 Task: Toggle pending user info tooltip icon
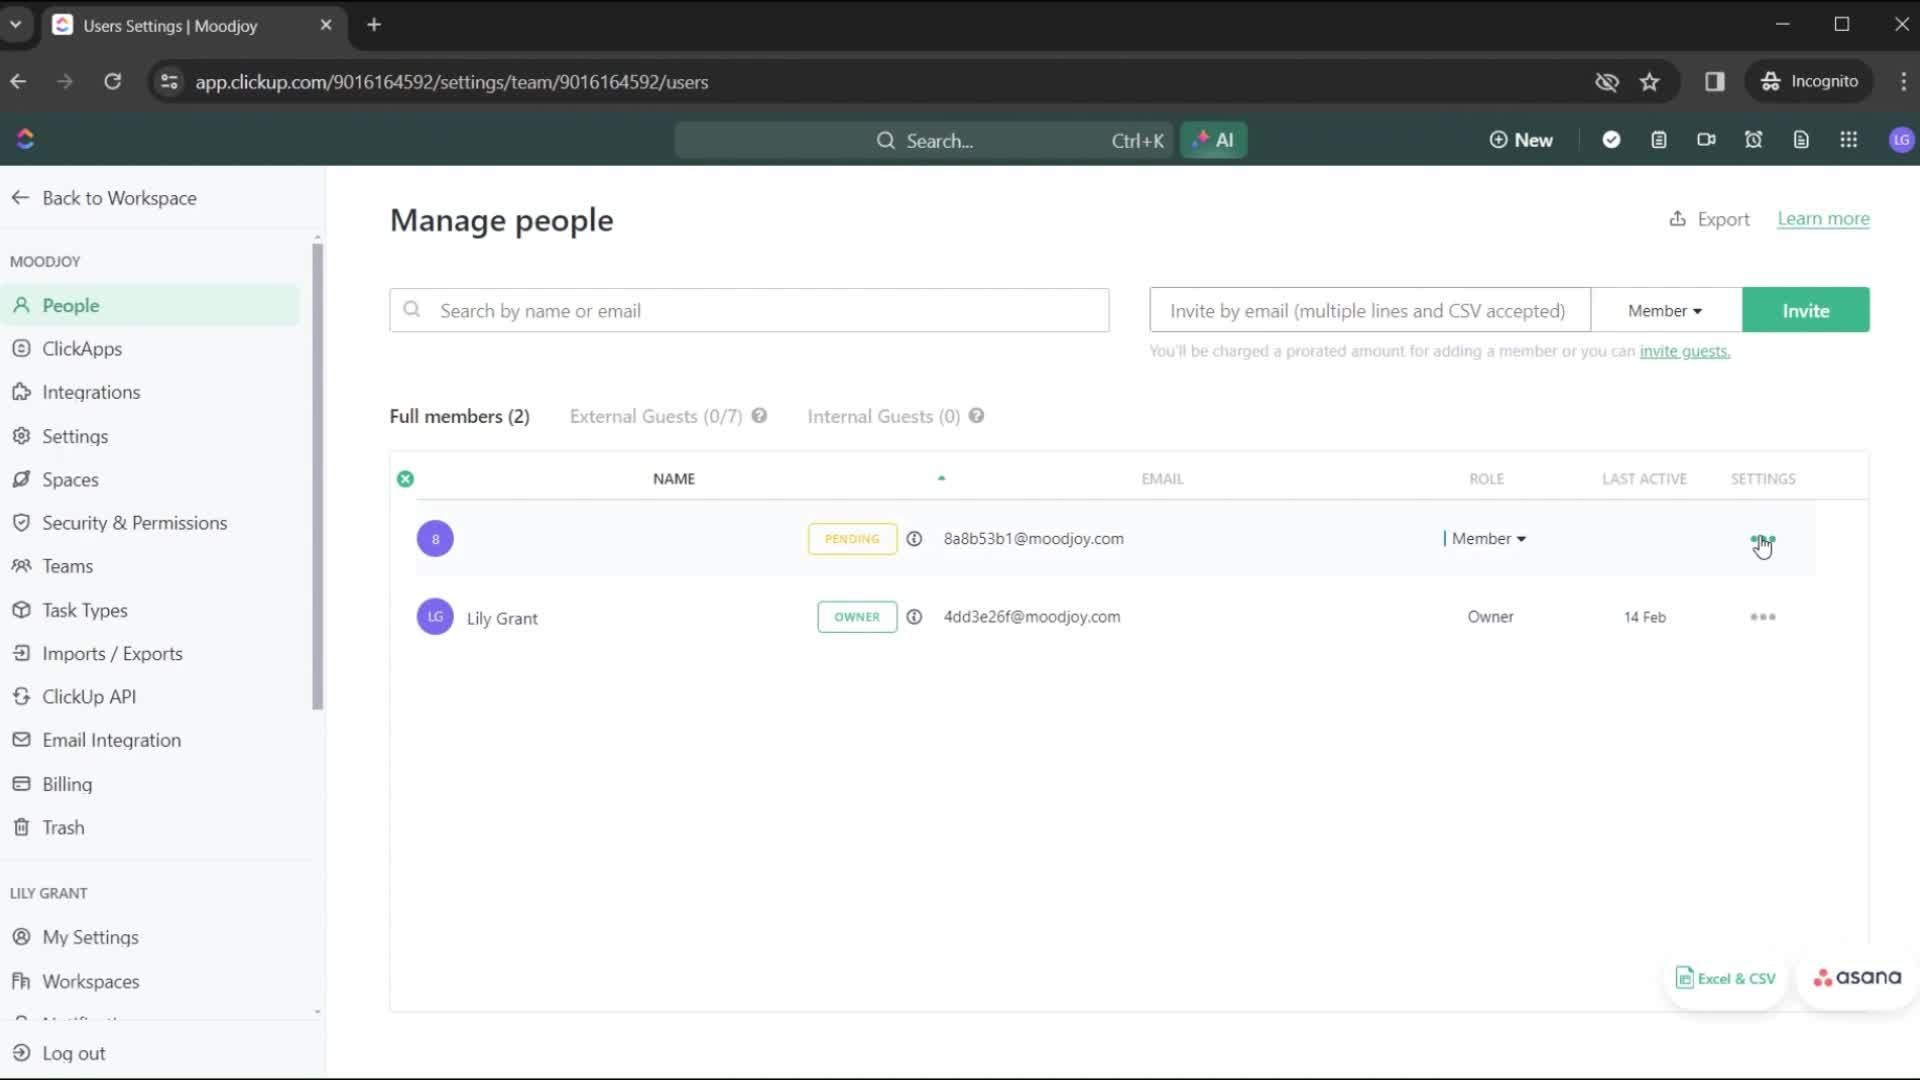click(914, 538)
